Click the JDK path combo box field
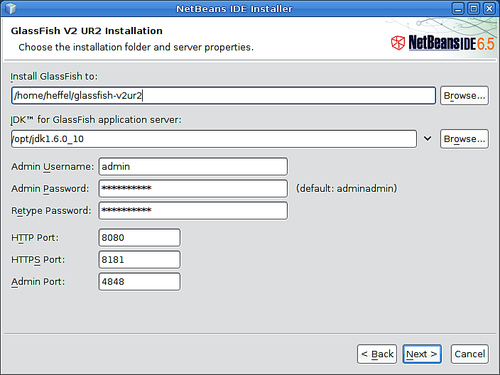Viewport: 500px width, 375px height. tap(214, 139)
